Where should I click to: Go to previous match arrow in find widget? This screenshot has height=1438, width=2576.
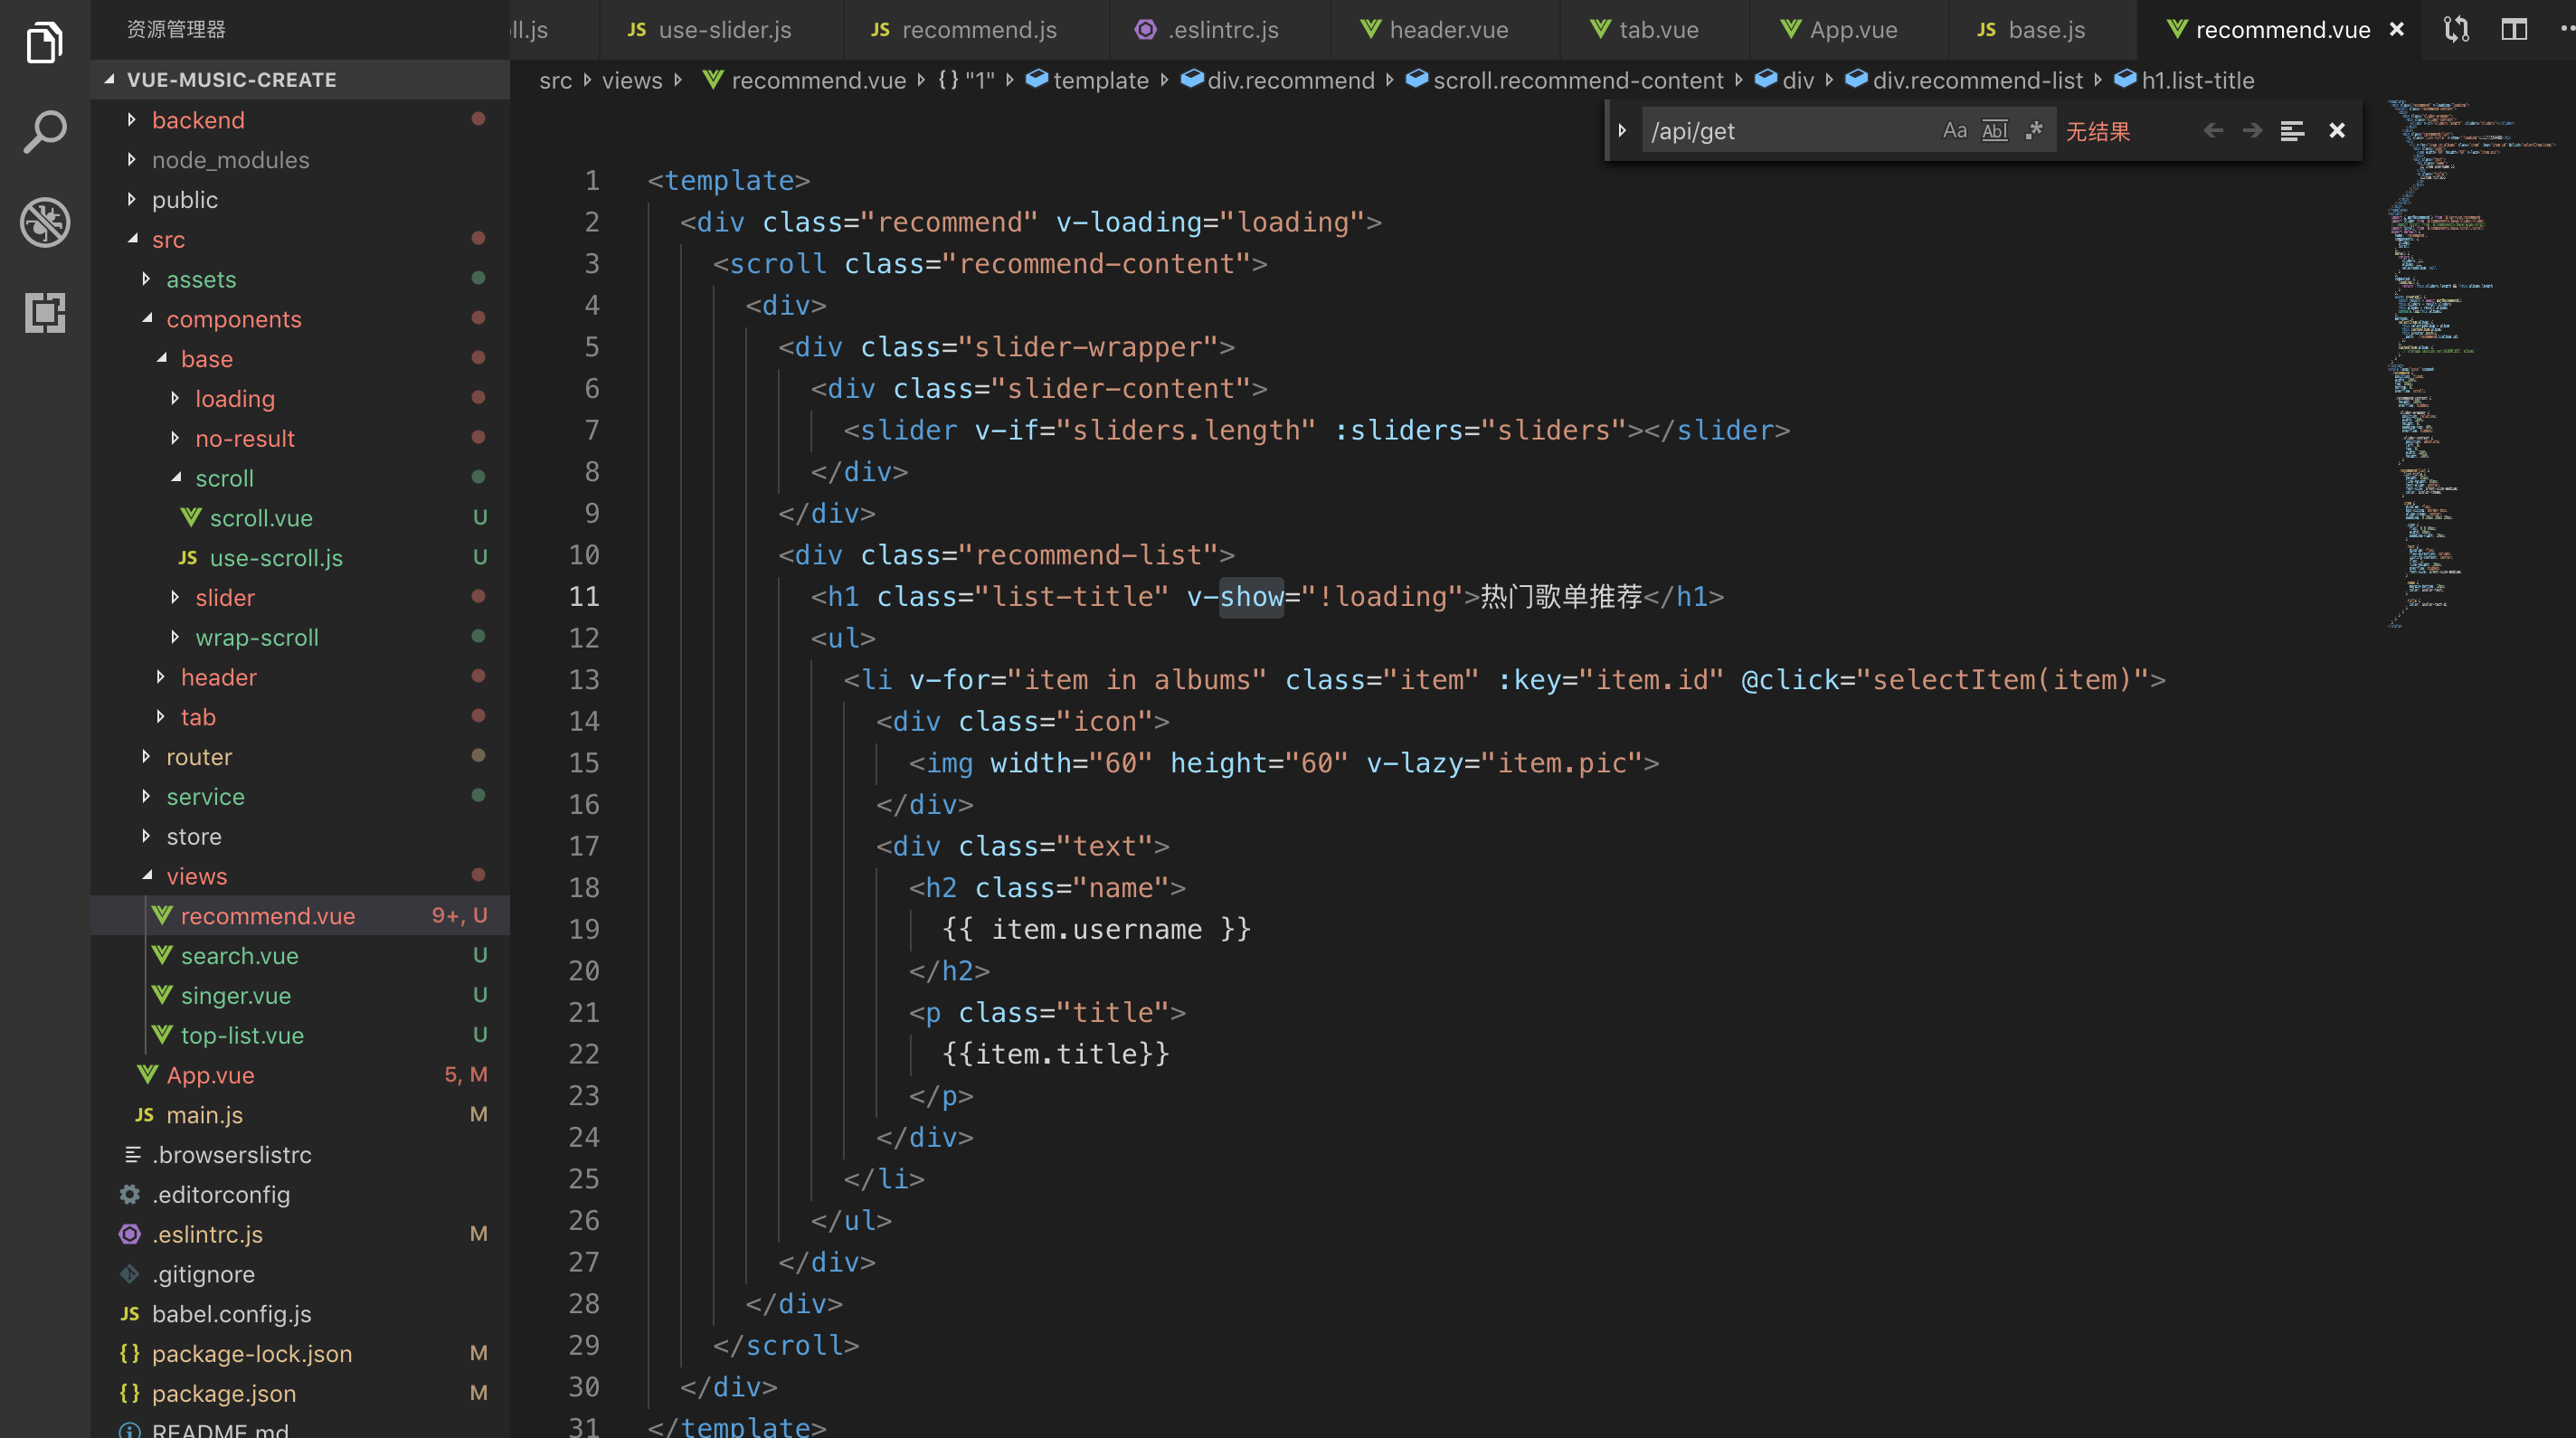(x=2213, y=131)
